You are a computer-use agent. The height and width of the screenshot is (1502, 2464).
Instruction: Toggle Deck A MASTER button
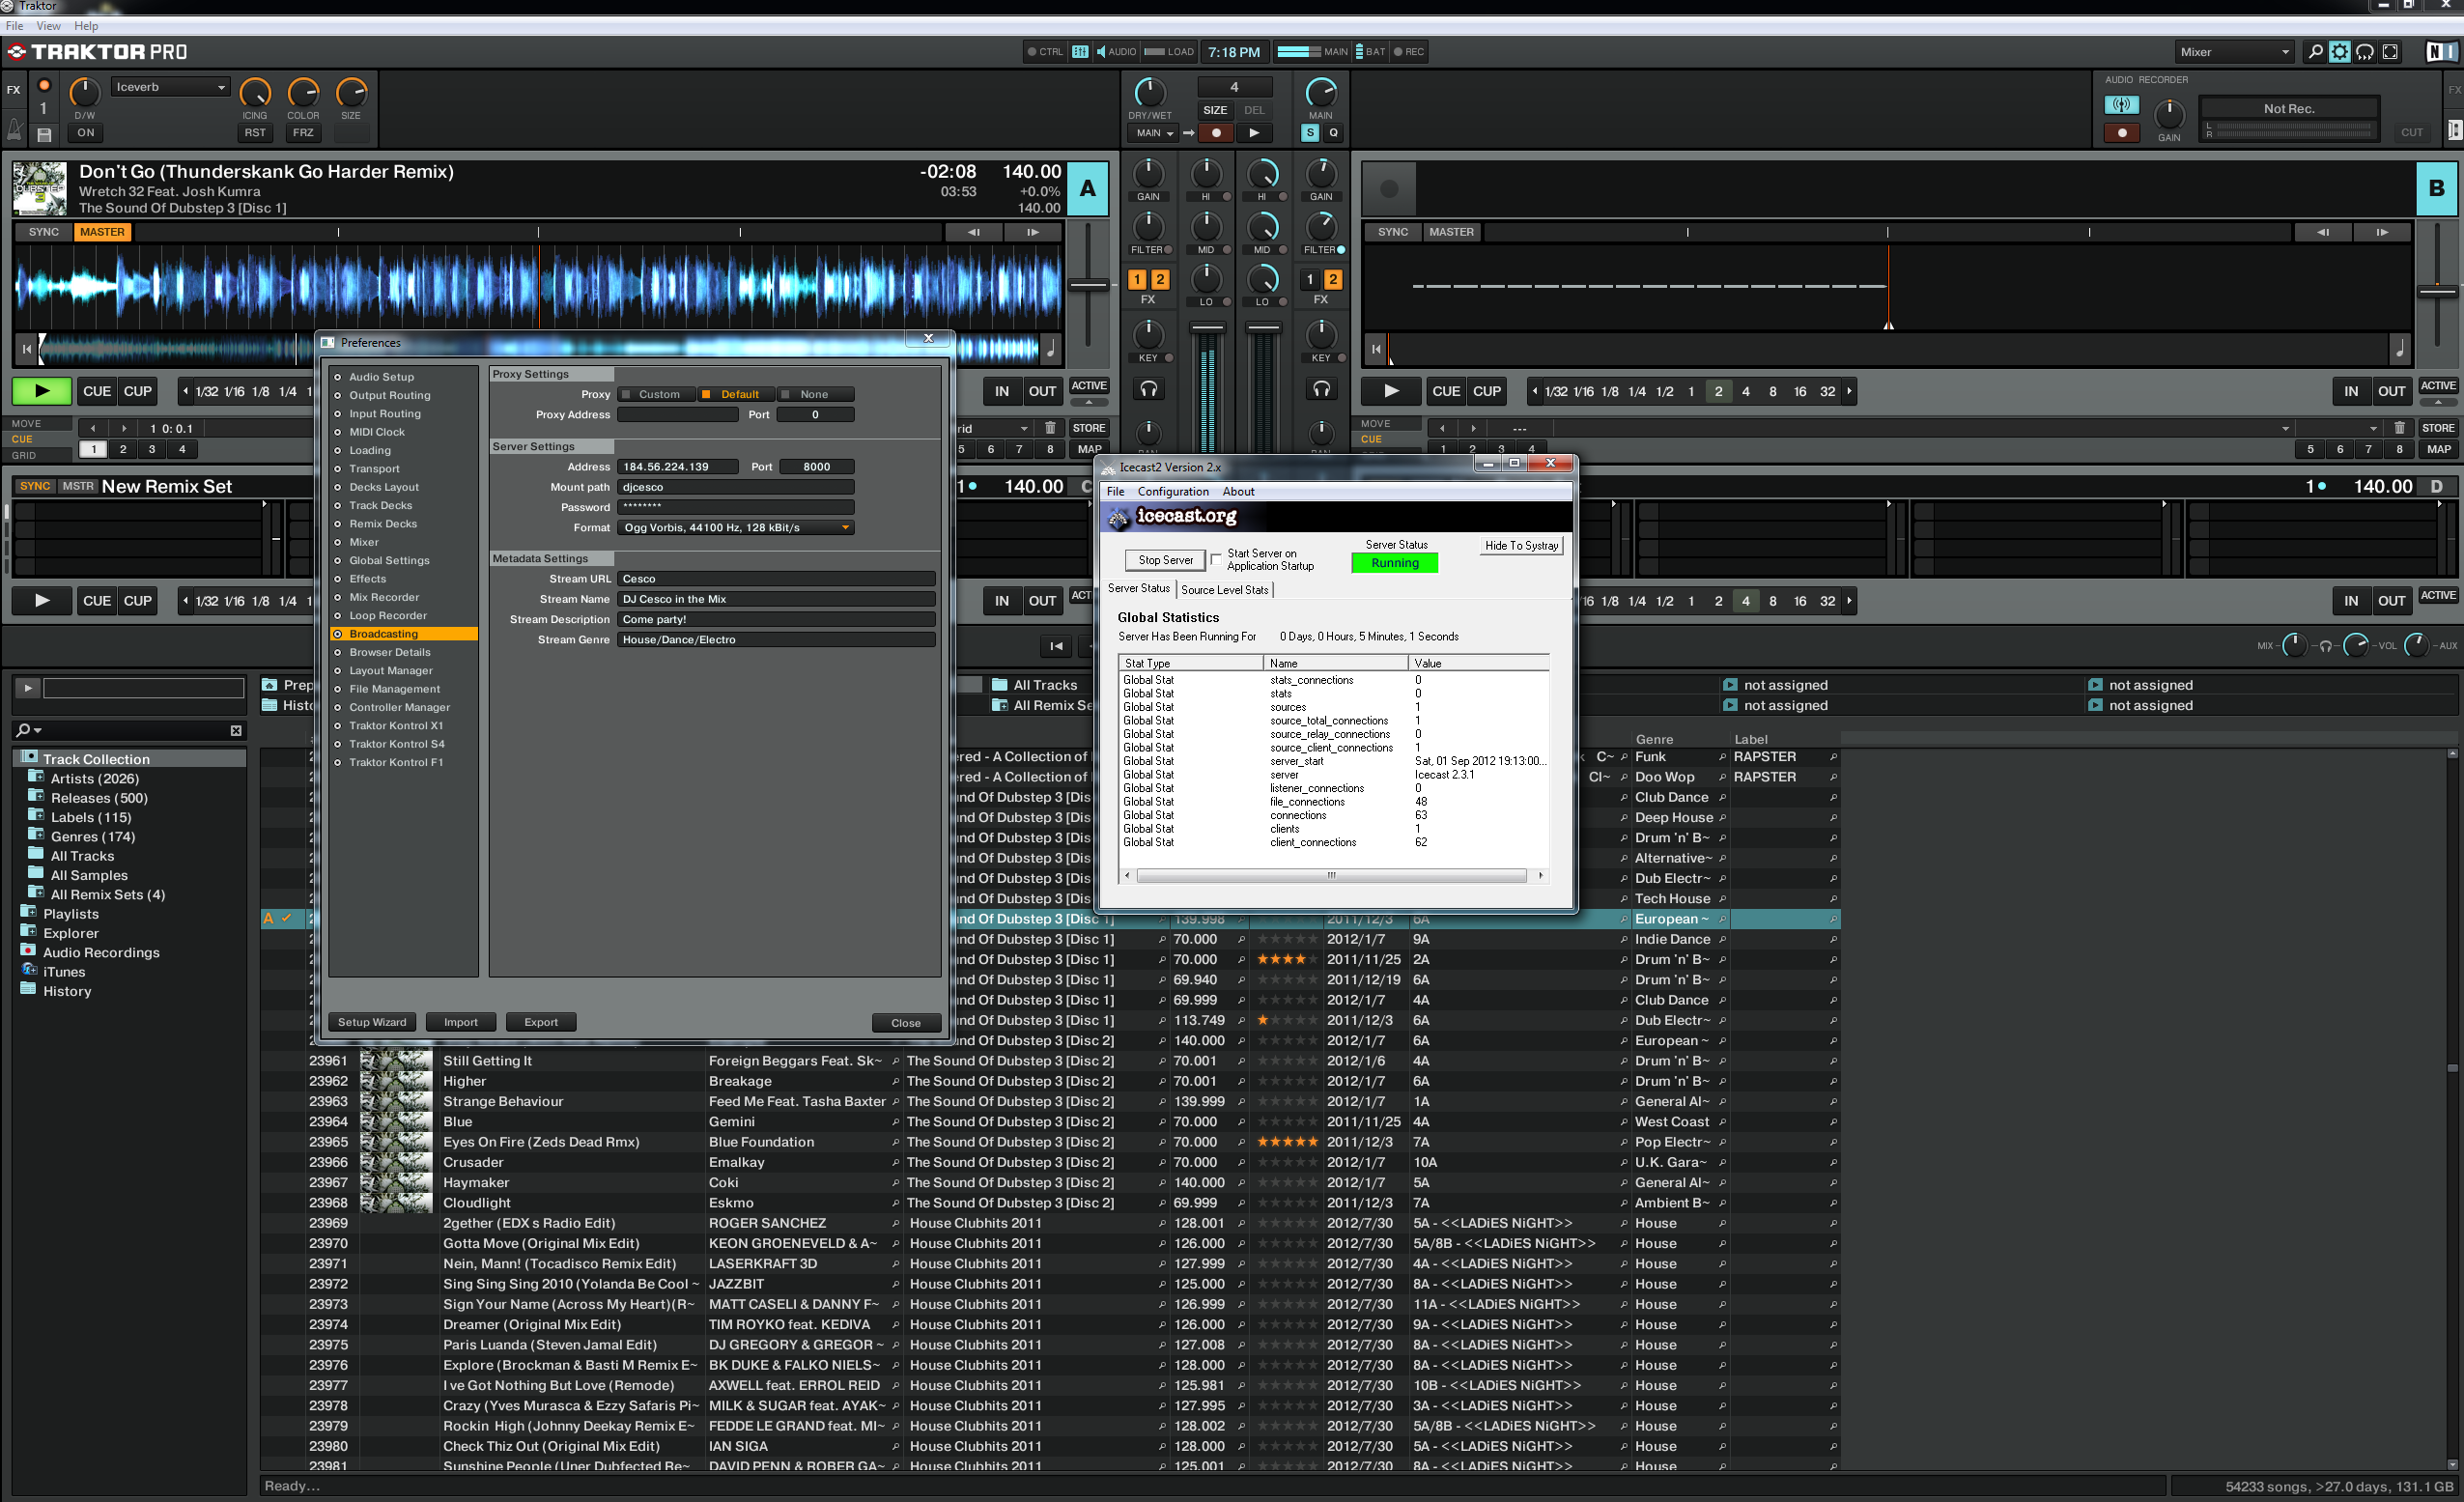coord(102,232)
